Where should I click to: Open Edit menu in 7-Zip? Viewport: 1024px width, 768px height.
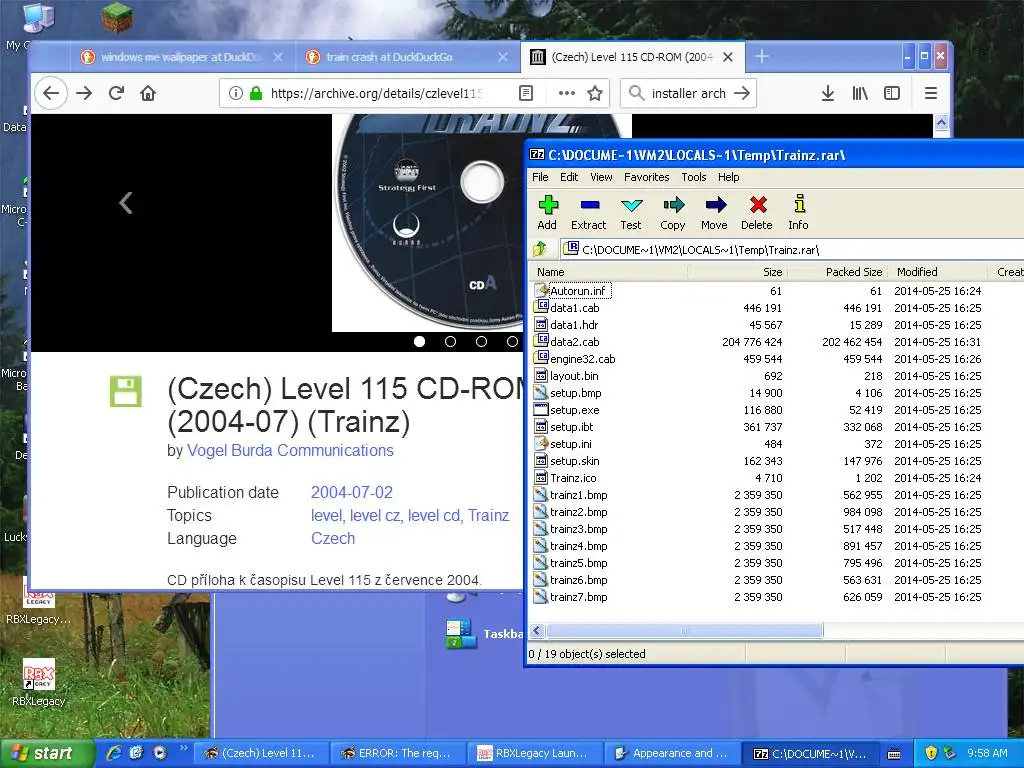(569, 177)
